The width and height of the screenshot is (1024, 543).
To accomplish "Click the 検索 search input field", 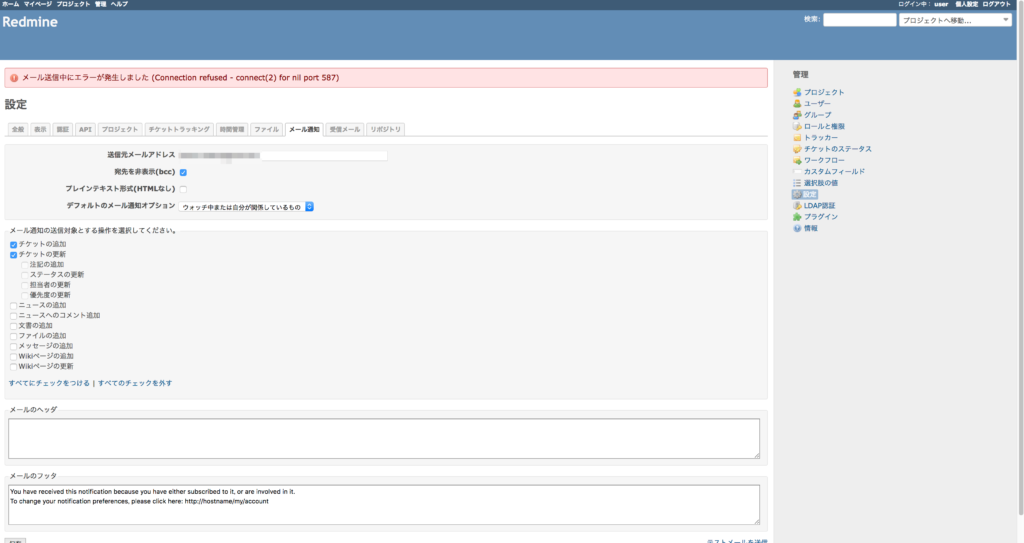I will pyautogui.click(x=859, y=20).
